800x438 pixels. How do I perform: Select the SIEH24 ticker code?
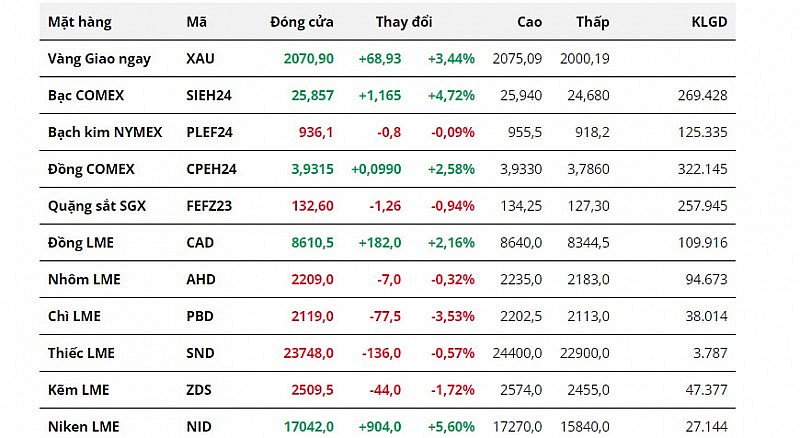[208, 95]
